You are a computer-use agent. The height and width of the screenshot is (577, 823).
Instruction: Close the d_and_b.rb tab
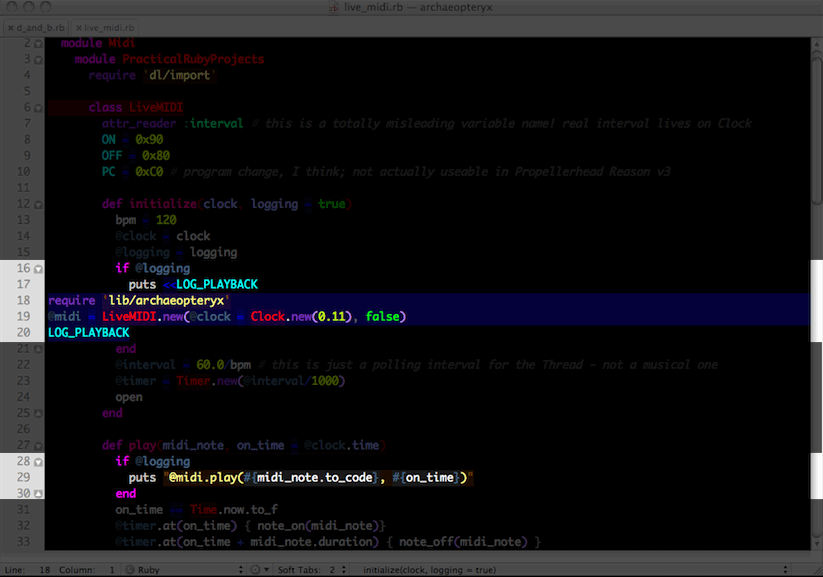point(10,28)
